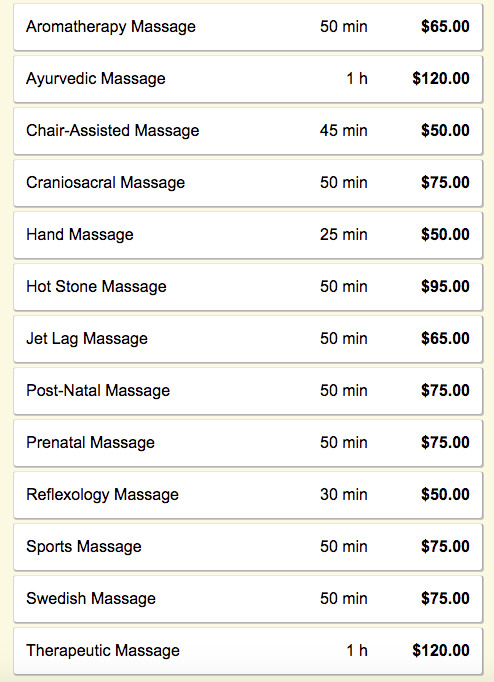Select the Aromatherapy Massage service row
The image size is (494, 682).
point(248,27)
